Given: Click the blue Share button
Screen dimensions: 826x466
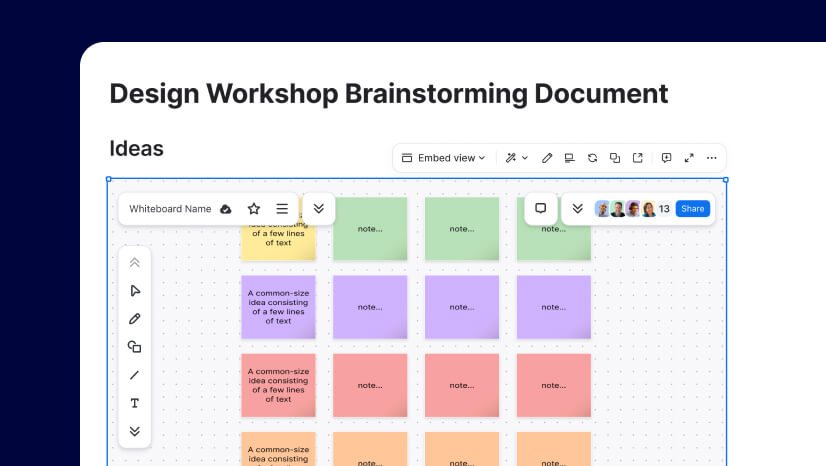Looking at the screenshot, I should point(692,209).
